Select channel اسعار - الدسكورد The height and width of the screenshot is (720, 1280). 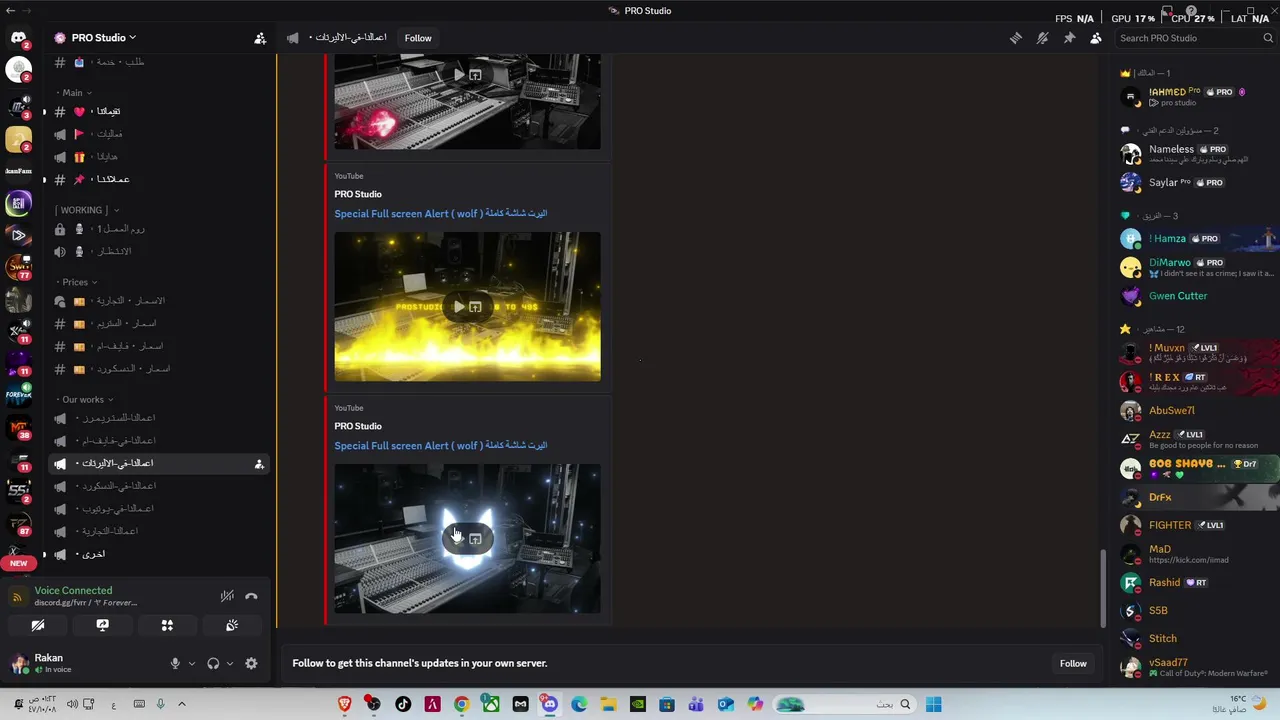(x=157, y=369)
